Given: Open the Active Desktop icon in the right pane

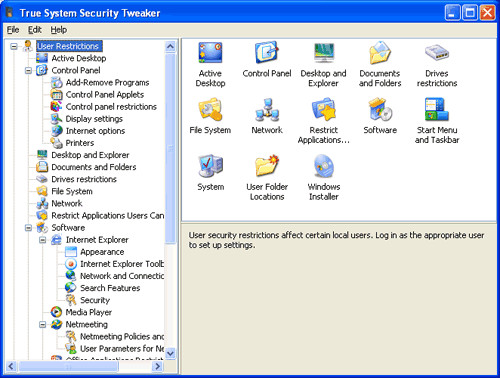Looking at the screenshot, I should coord(210,53).
